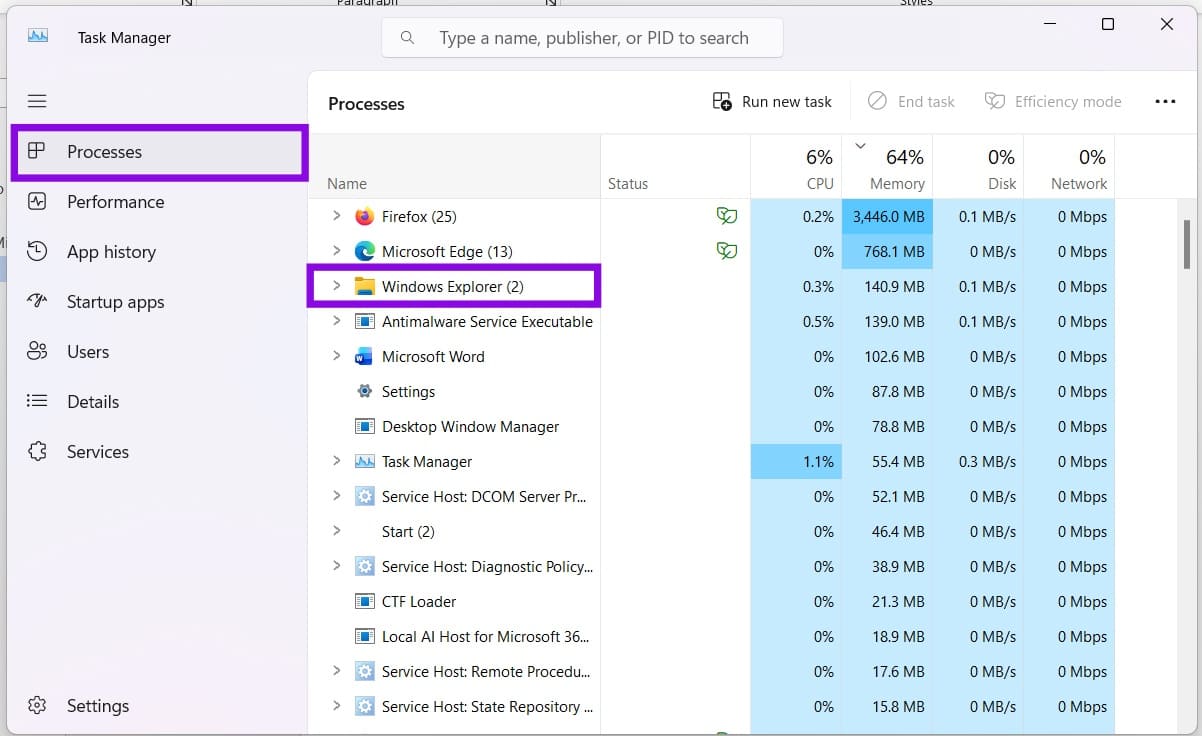Select the CTF Loader process name
The height and width of the screenshot is (736, 1202).
click(x=419, y=601)
